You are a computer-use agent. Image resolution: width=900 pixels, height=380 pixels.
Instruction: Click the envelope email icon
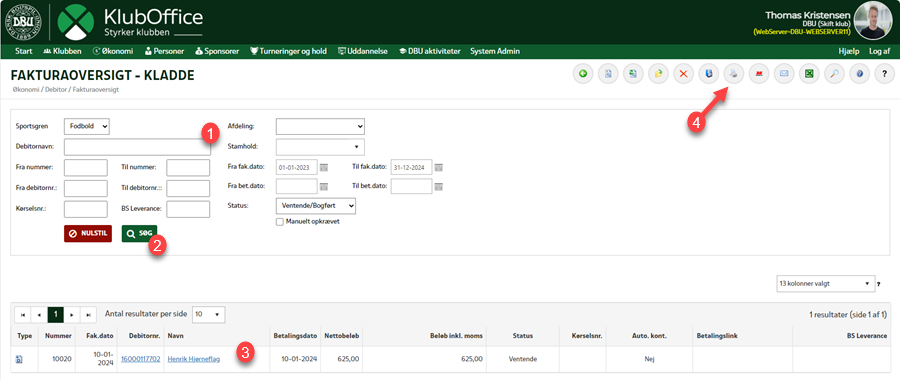point(784,74)
